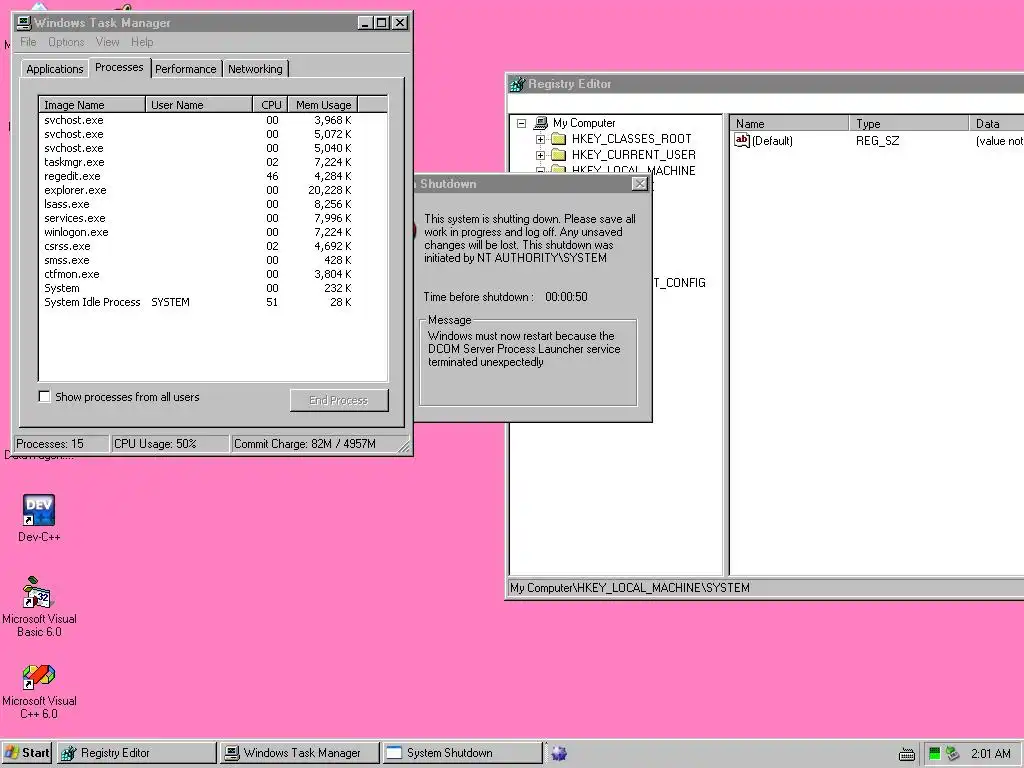Viewport: 1024px width, 768px height.
Task: Switch to Registry Editor taskbar button
Action: [x=136, y=753]
